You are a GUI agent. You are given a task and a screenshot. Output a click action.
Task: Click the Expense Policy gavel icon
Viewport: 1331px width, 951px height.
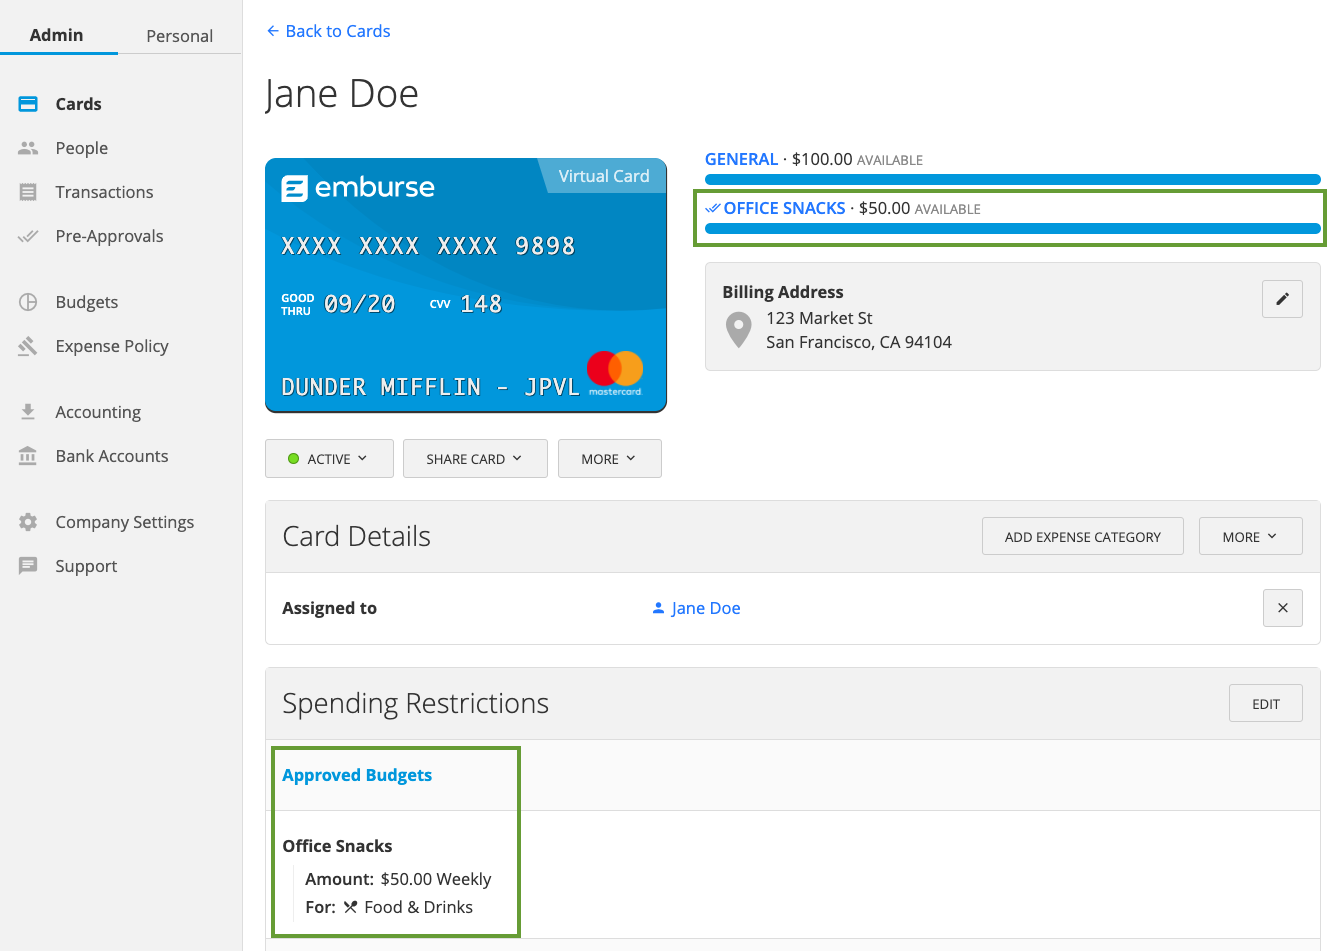[x=28, y=346]
